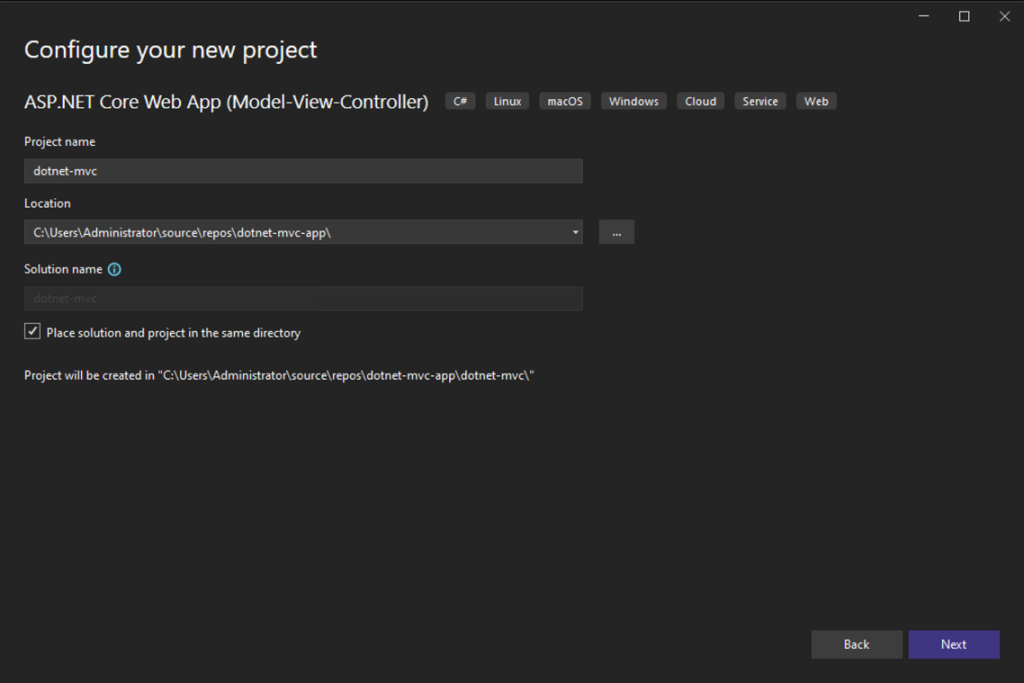Image resolution: width=1024 pixels, height=683 pixels.
Task: Select the C# language tag
Action: (459, 100)
